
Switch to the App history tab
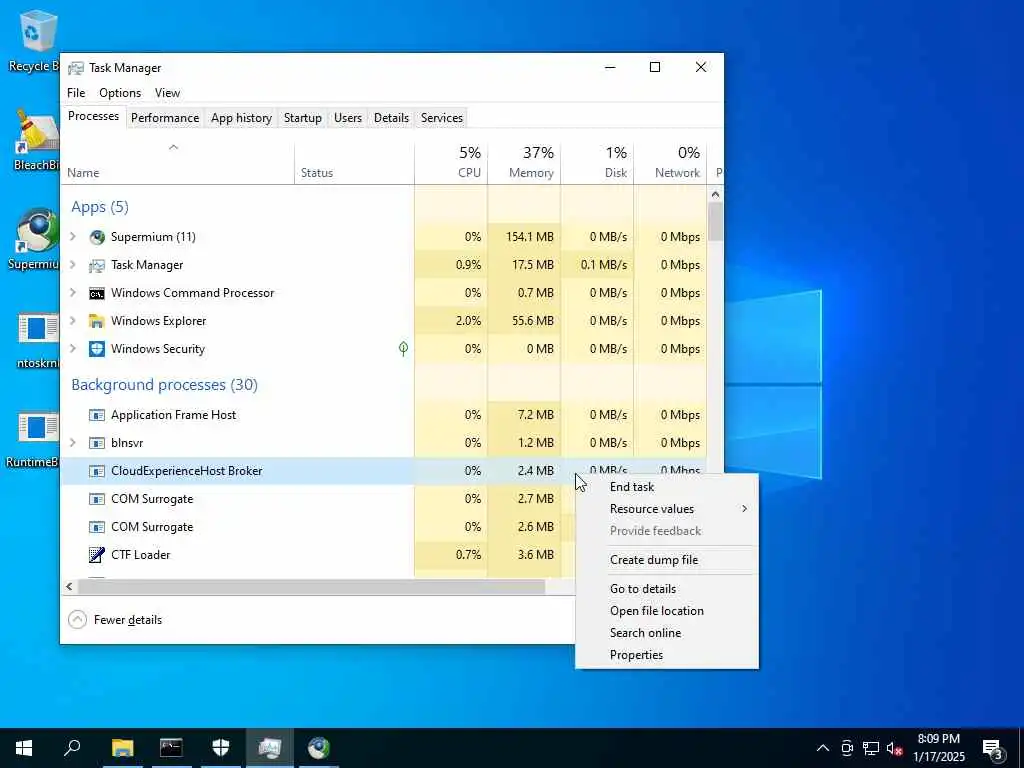241,118
